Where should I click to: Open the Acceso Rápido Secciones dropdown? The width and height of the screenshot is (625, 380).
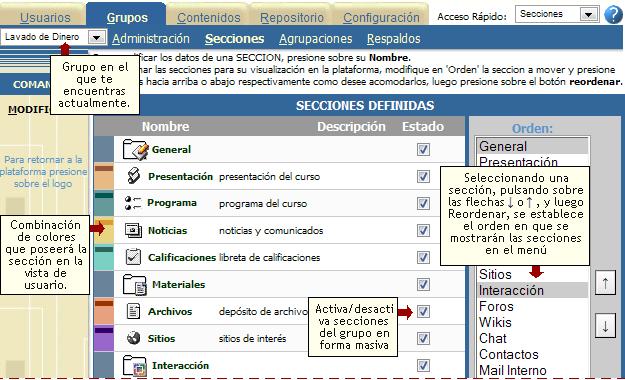pos(557,14)
